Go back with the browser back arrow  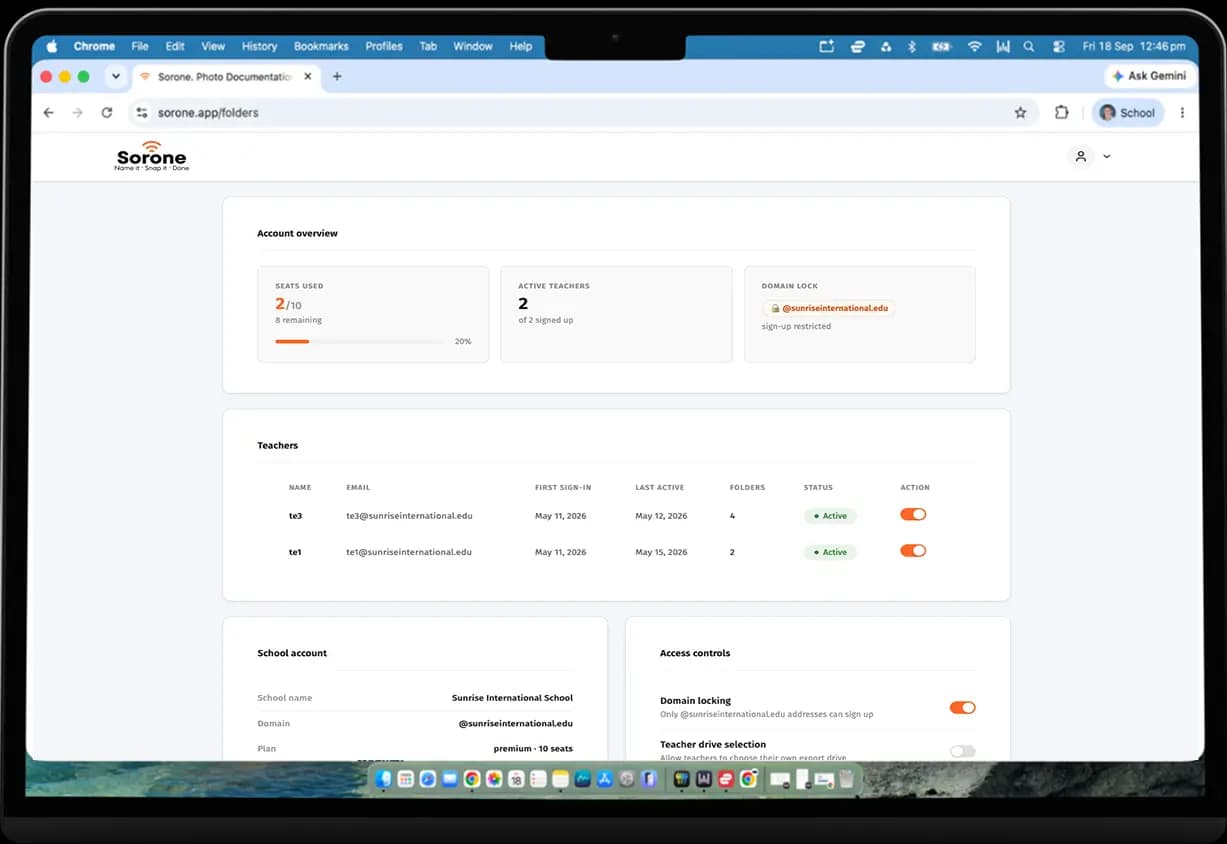pos(48,113)
